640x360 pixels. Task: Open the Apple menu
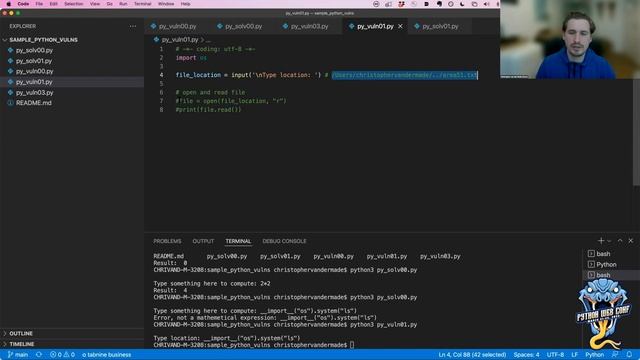(x=9, y=4)
